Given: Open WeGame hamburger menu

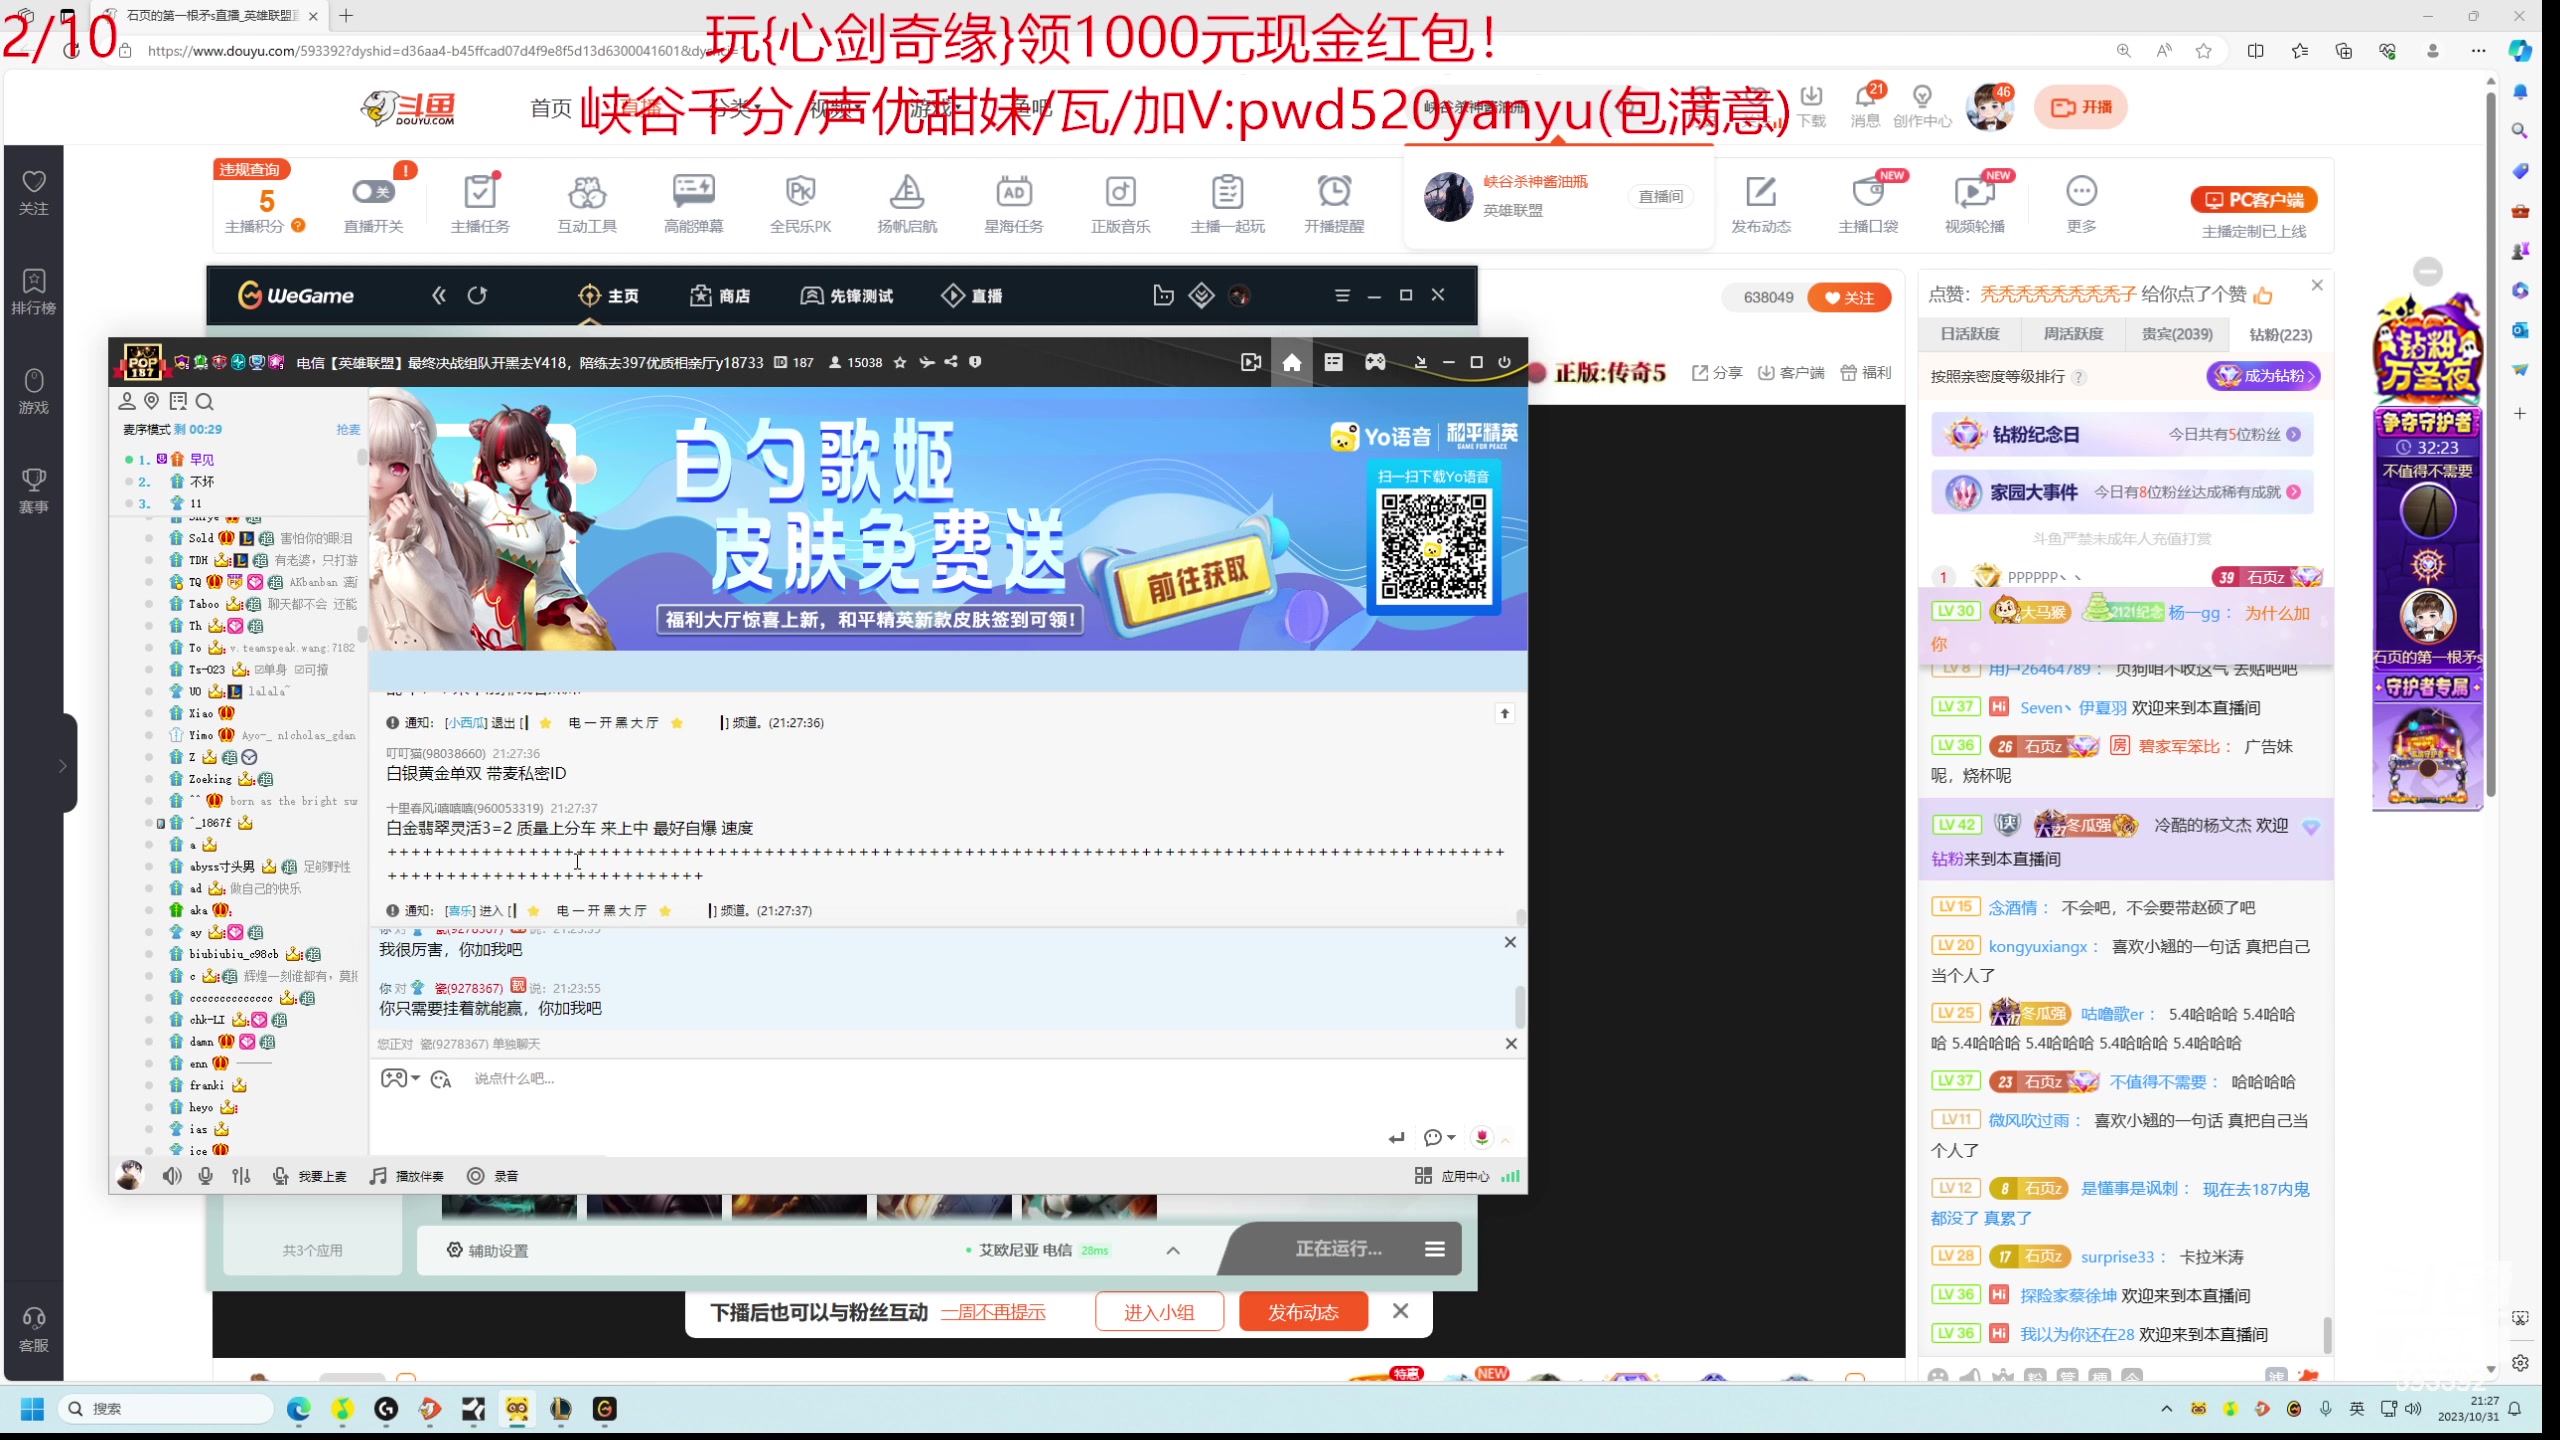Looking at the screenshot, I should point(1342,295).
